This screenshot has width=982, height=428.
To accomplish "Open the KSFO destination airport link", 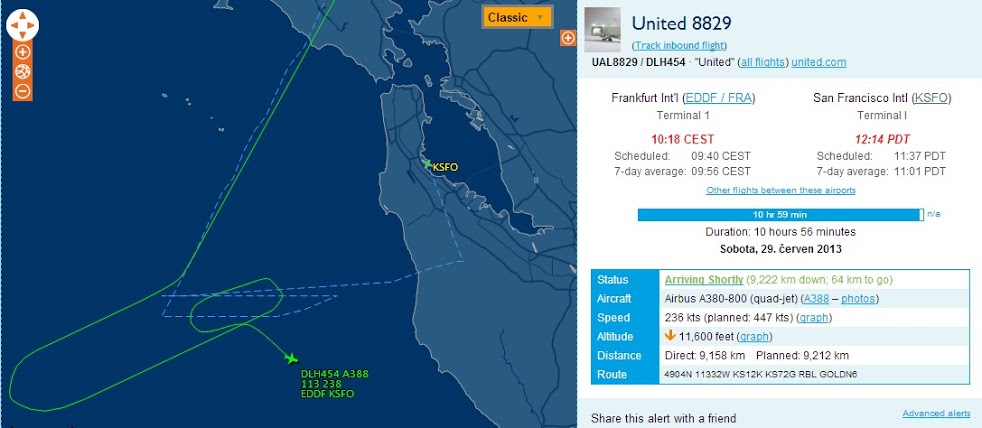I will (932, 98).
